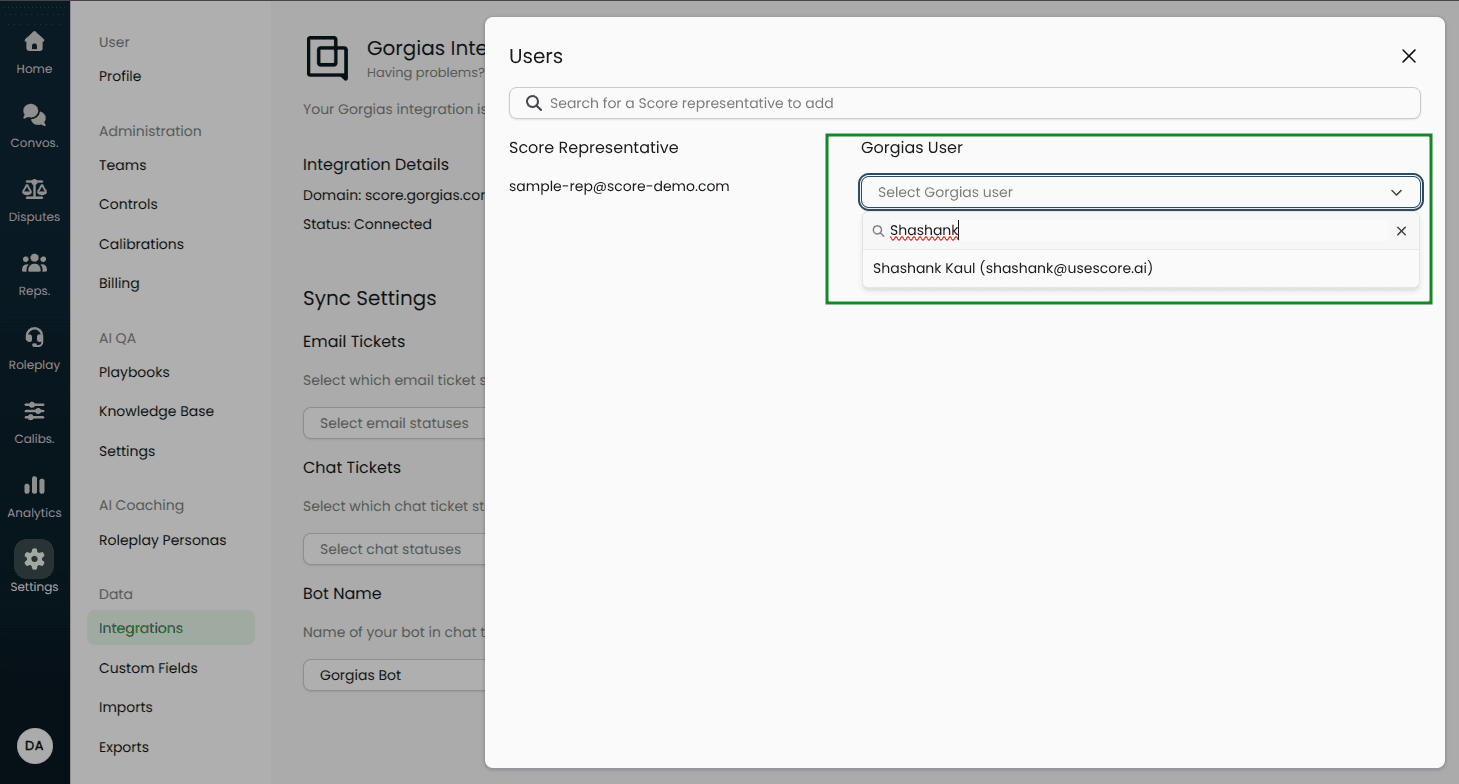Select Shashank Kaul (shashank@usescore.ai) option
The image size is (1459, 784).
tap(1140, 268)
